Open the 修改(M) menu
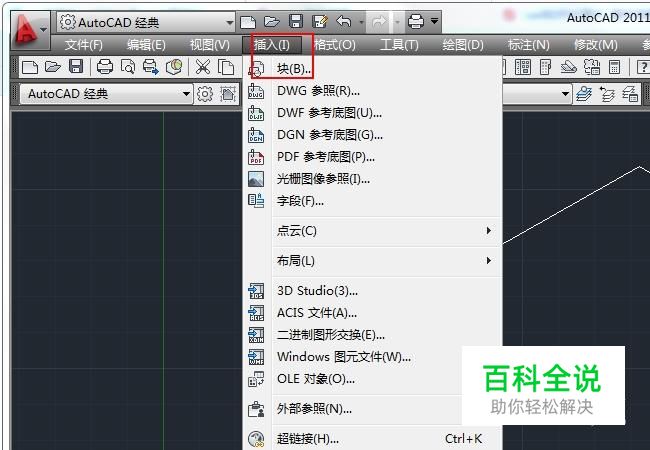The image size is (650, 450). click(x=595, y=44)
